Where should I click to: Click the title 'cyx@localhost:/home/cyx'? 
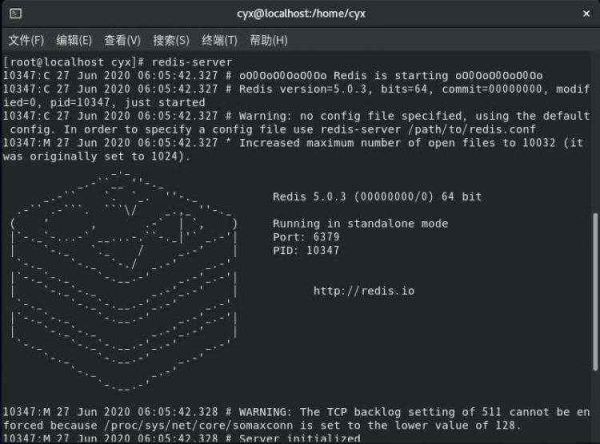301,14
